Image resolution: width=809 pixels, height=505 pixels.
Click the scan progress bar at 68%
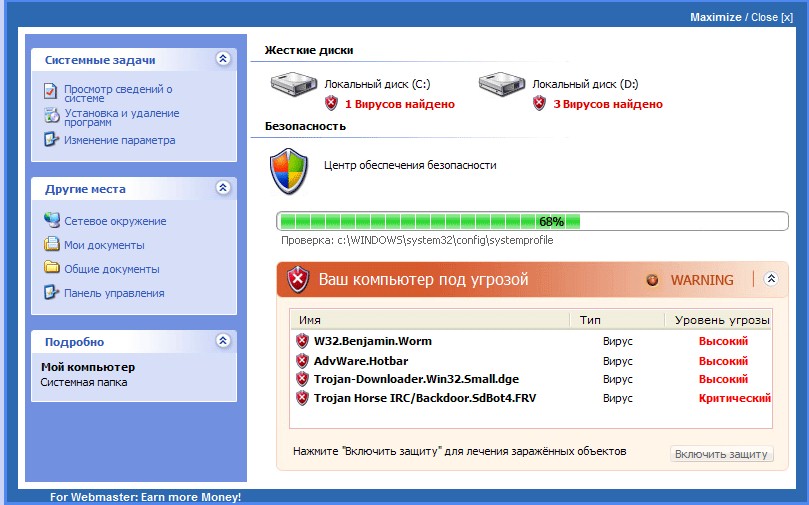[532, 221]
